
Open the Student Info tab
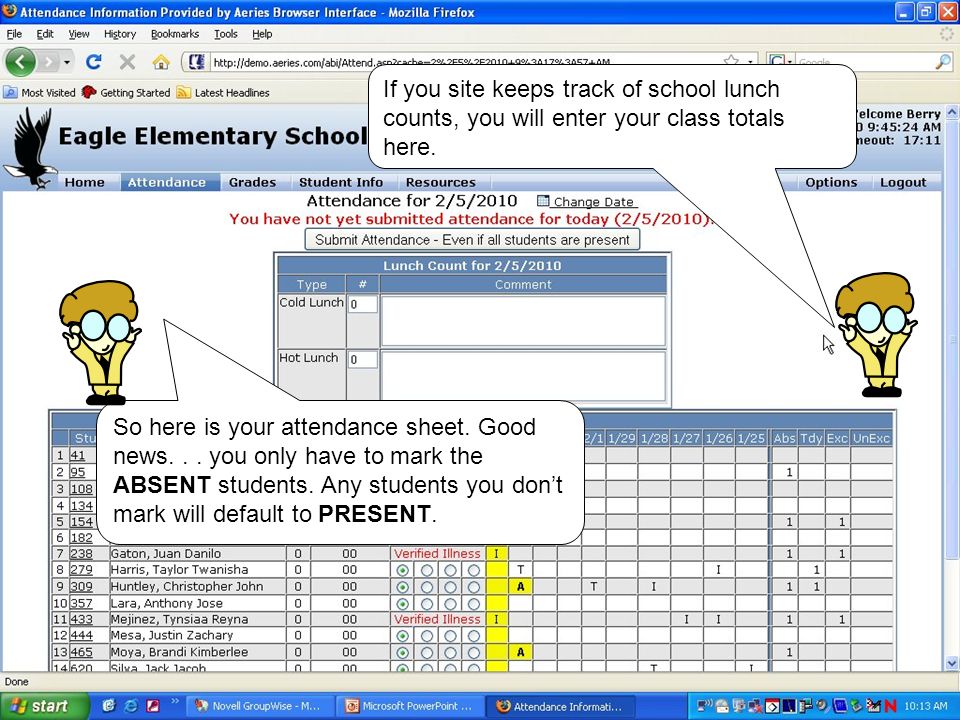point(340,182)
